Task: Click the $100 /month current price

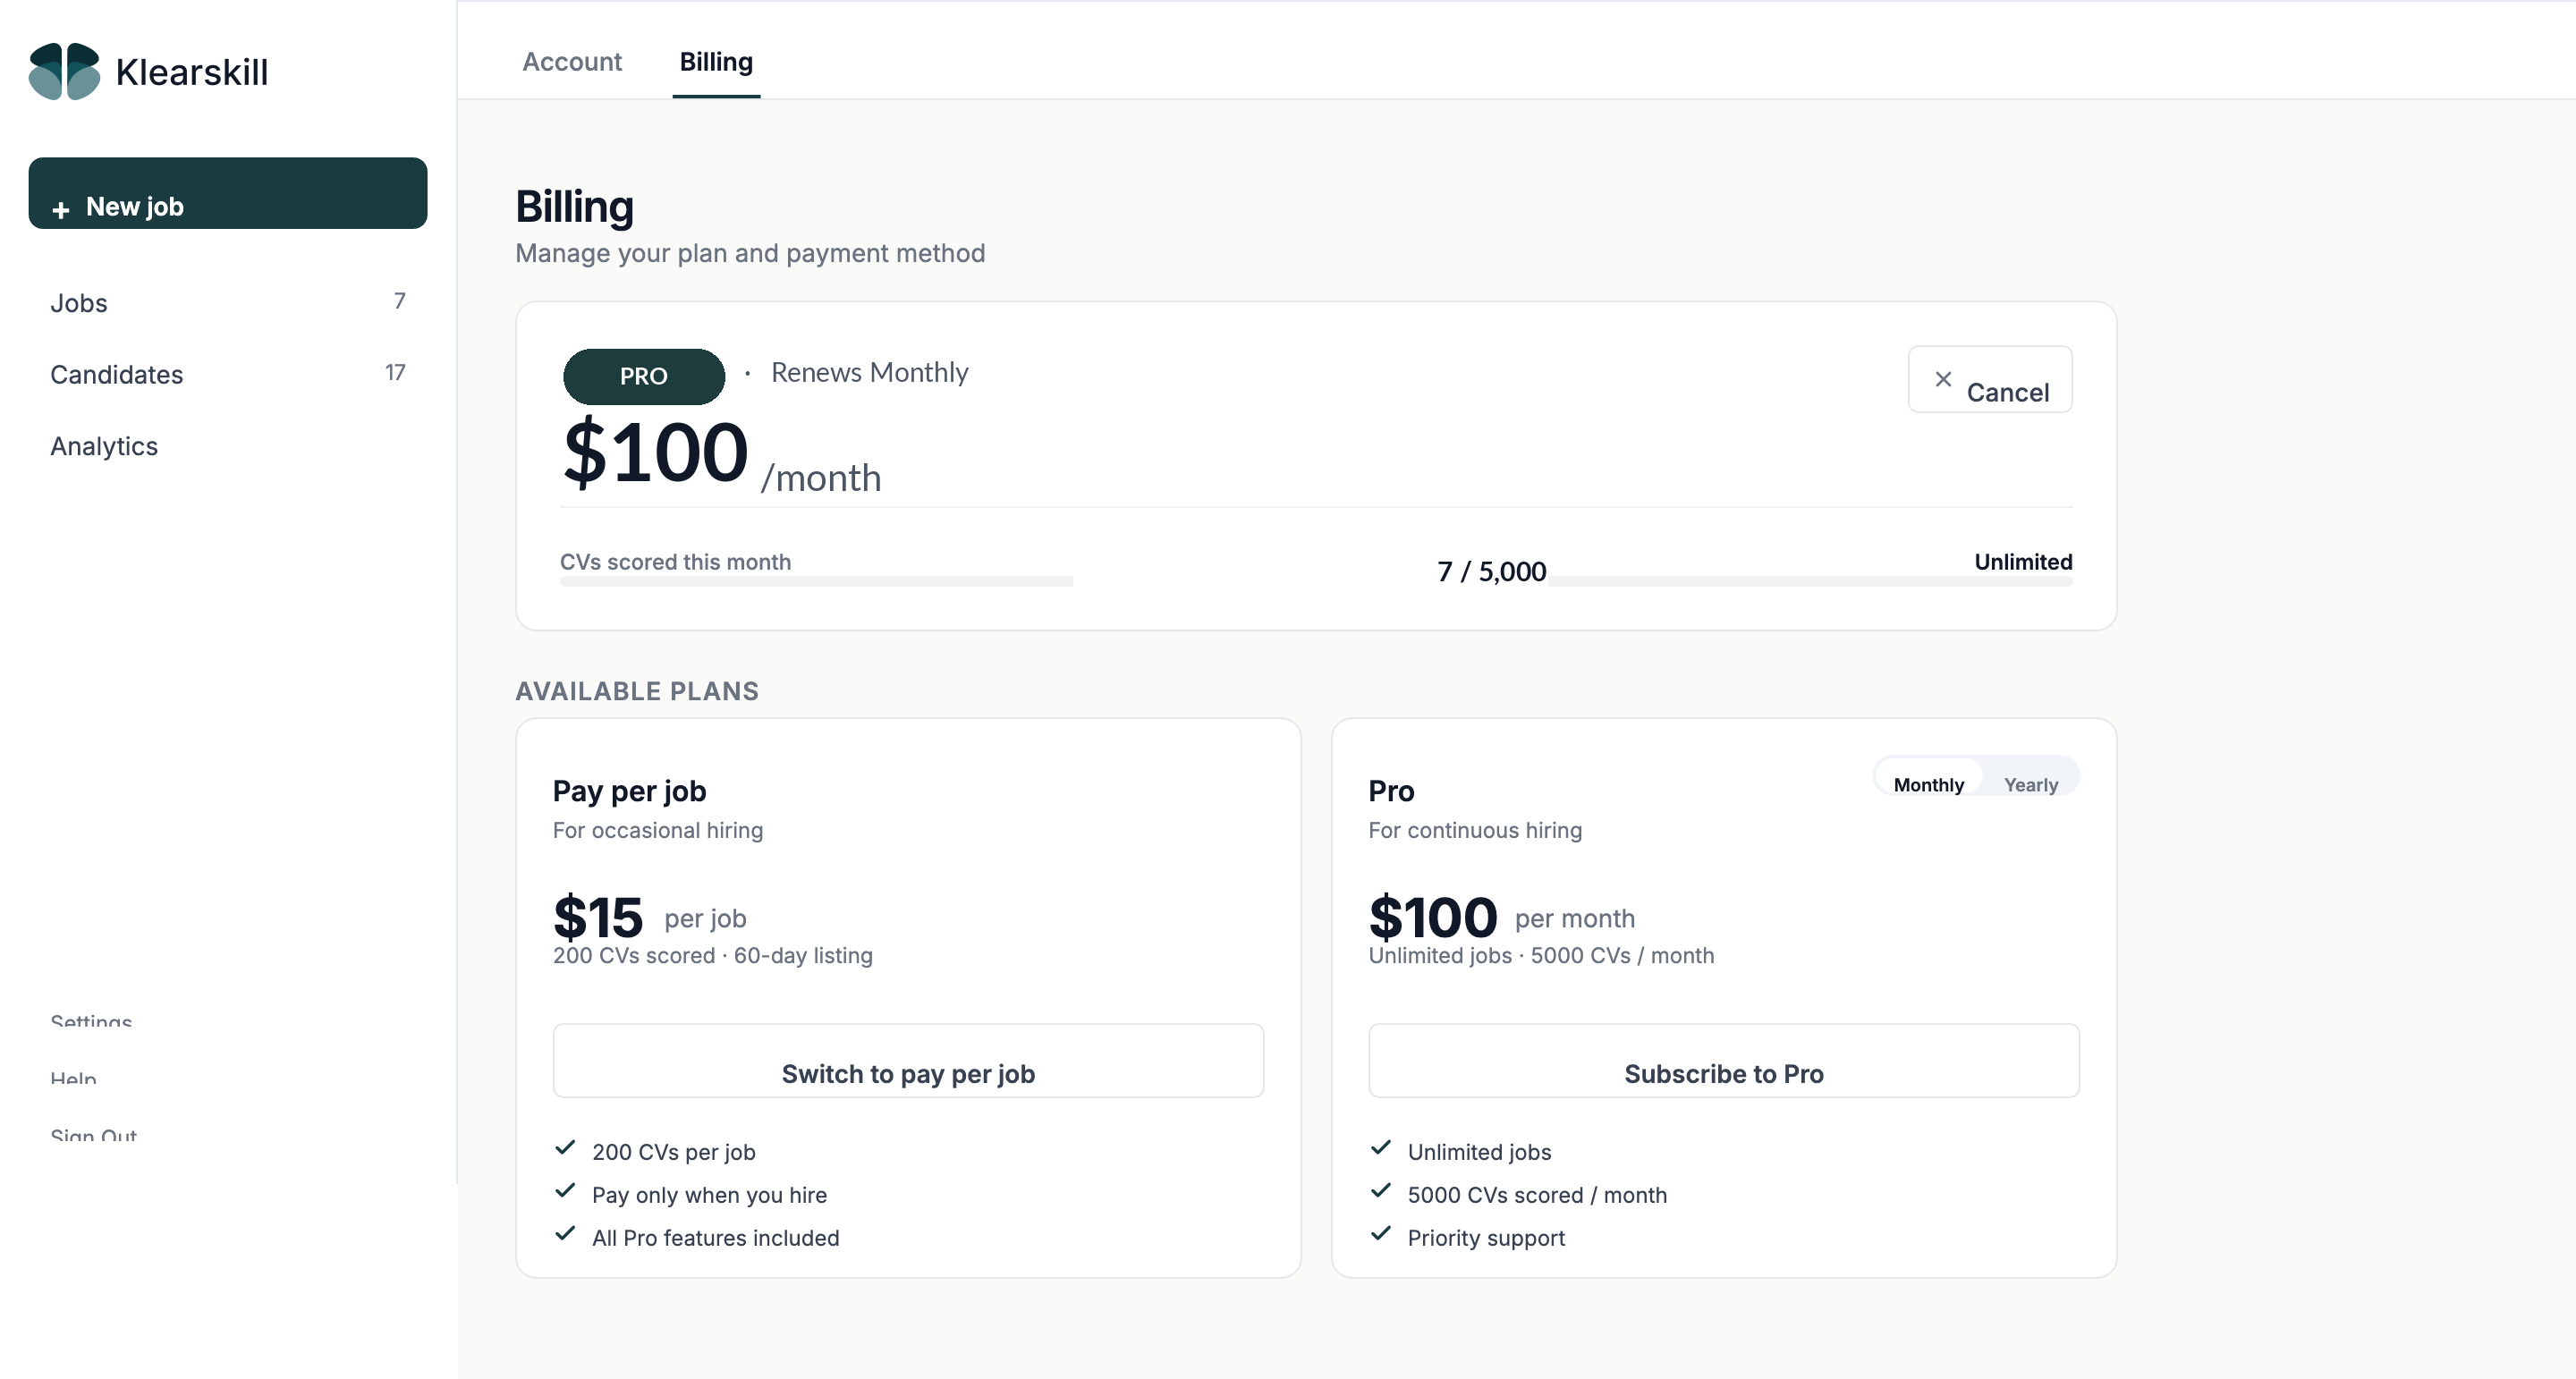Action: point(722,455)
